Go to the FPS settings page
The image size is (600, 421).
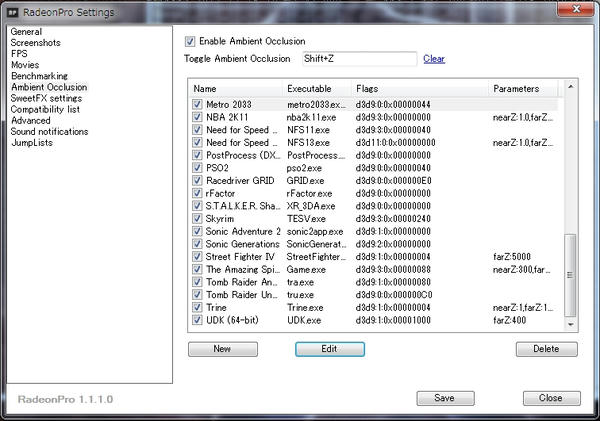coord(19,54)
